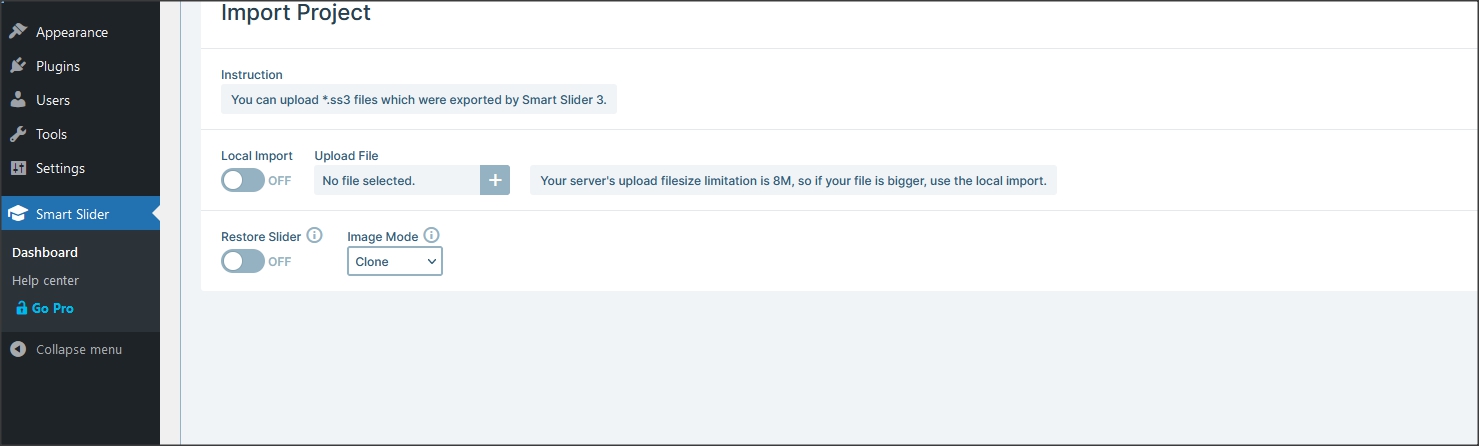This screenshot has height=446, width=1479.
Task: Click the Tools wrench icon
Action: tap(18, 134)
